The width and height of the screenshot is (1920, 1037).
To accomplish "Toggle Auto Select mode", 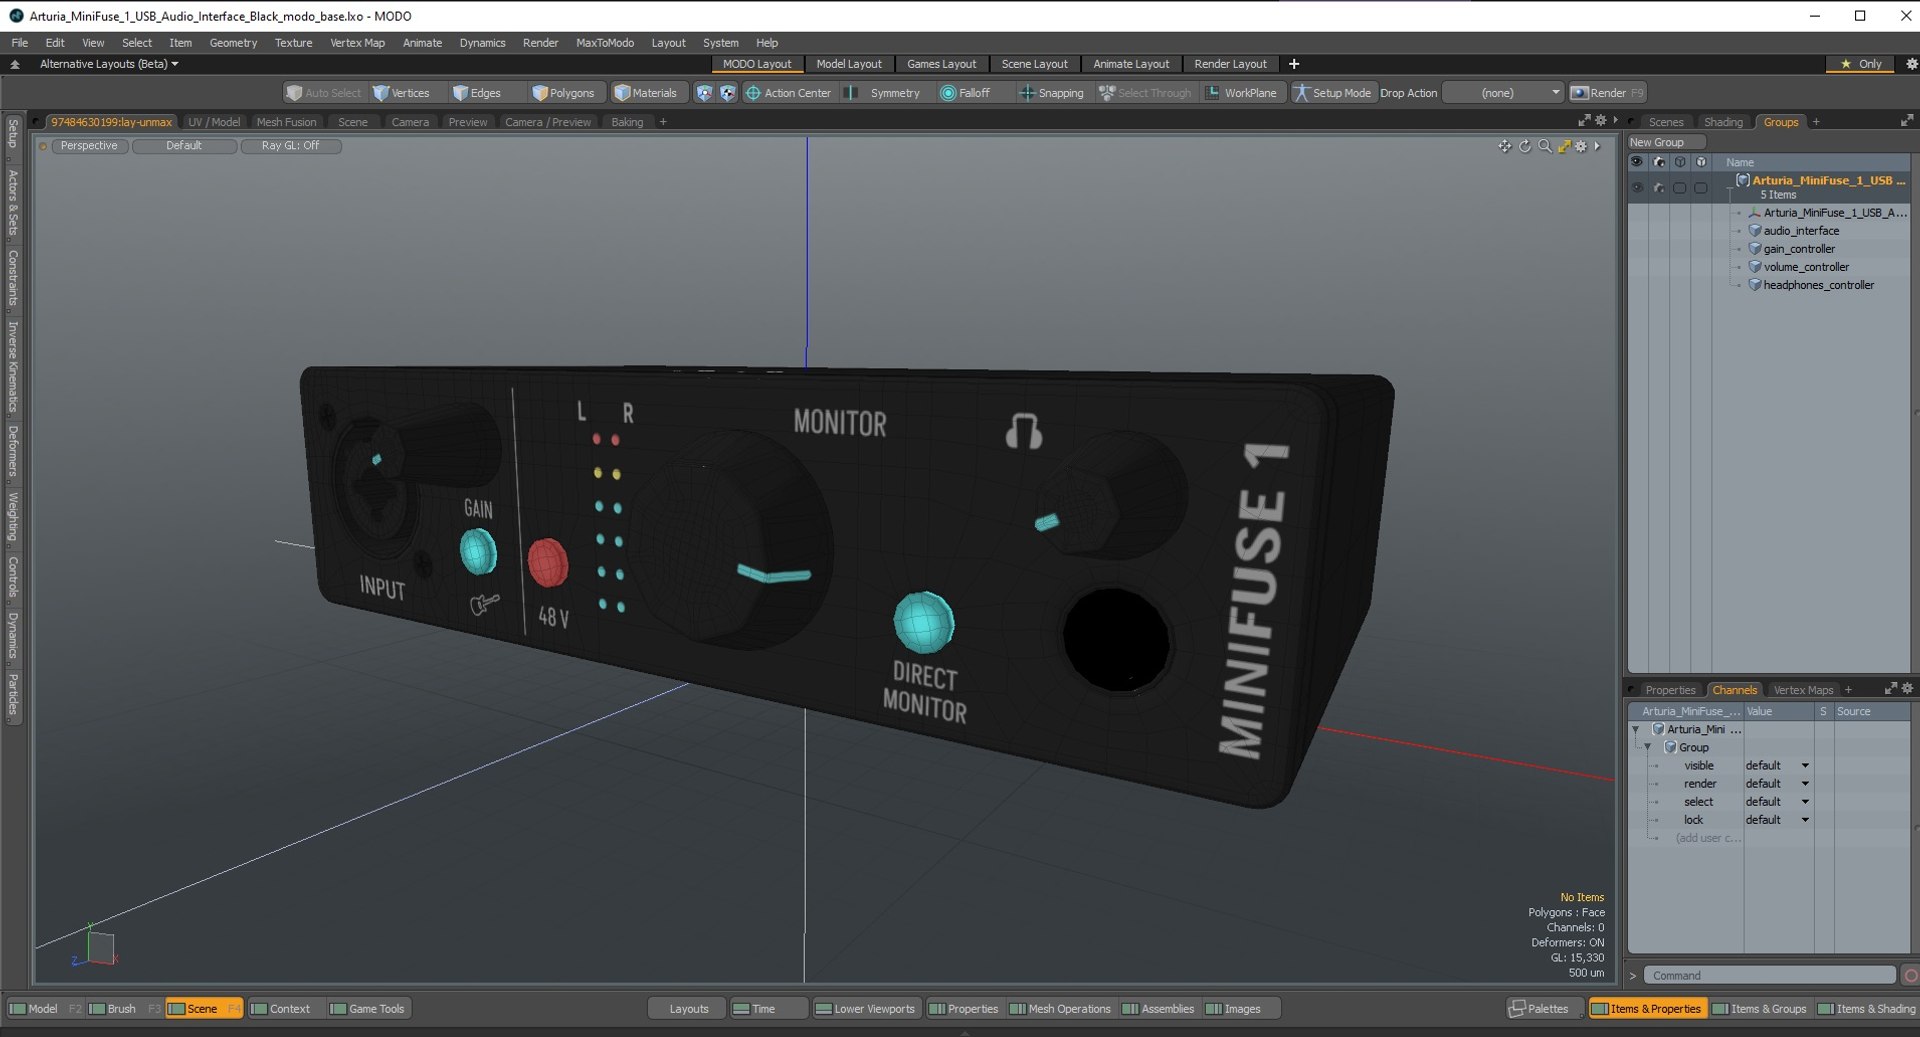I will tap(324, 93).
